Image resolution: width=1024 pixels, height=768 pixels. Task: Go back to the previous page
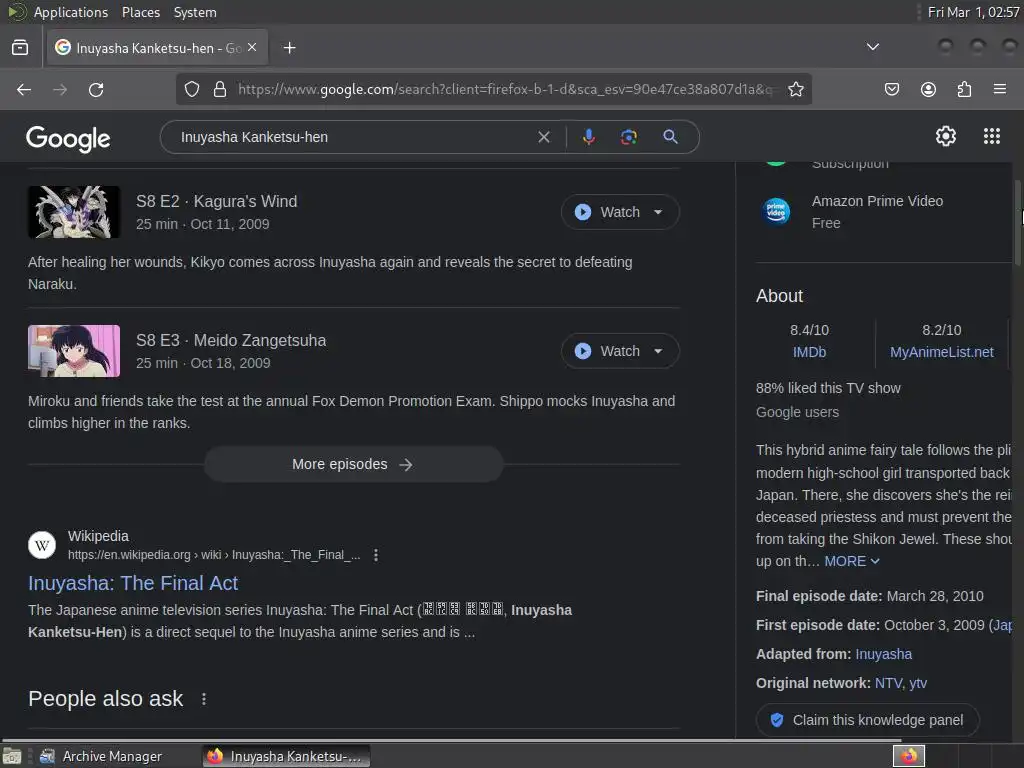[24, 89]
